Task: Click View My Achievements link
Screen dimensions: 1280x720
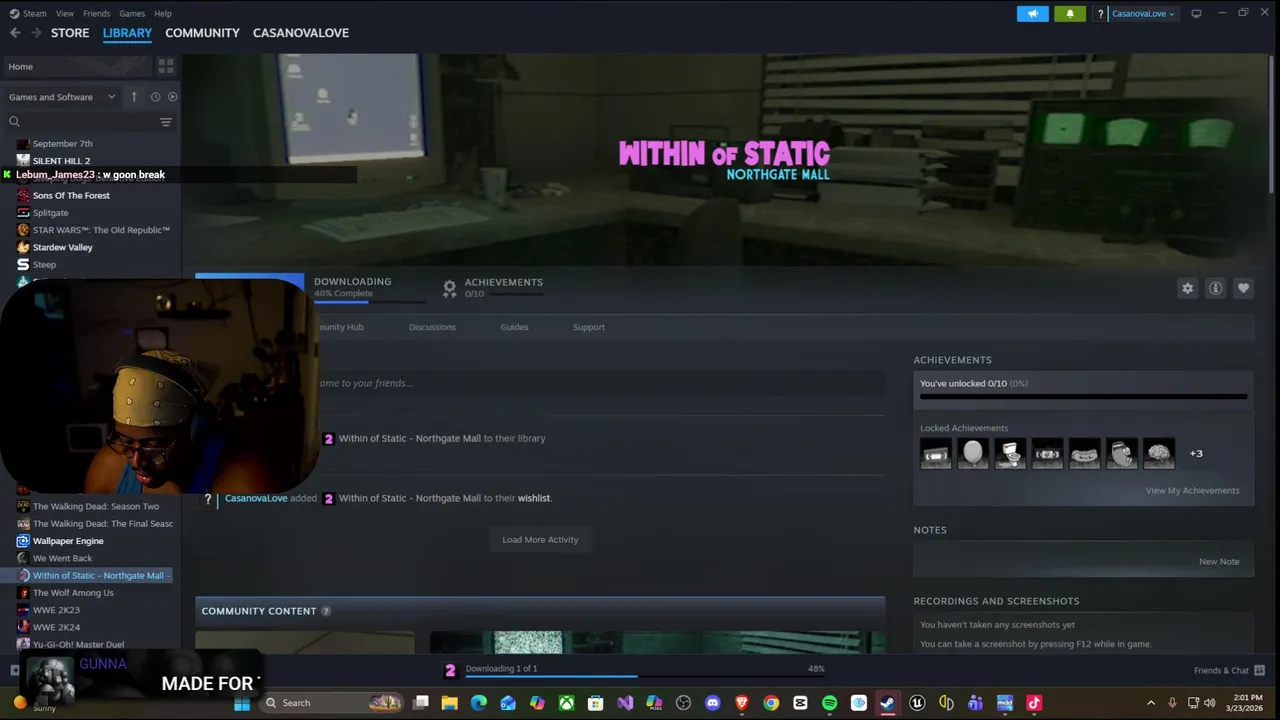Action: pyautogui.click(x=1192, y=491)
